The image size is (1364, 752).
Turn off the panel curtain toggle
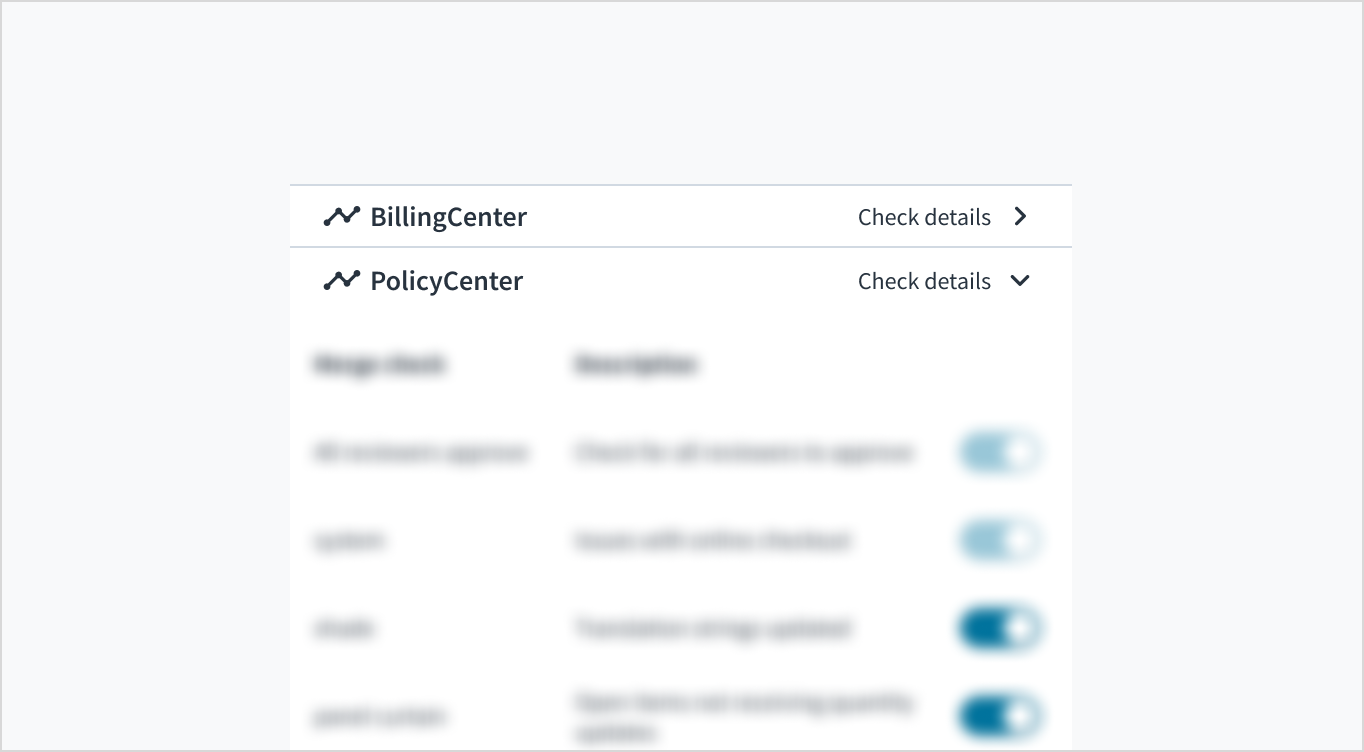click(999, 717)
